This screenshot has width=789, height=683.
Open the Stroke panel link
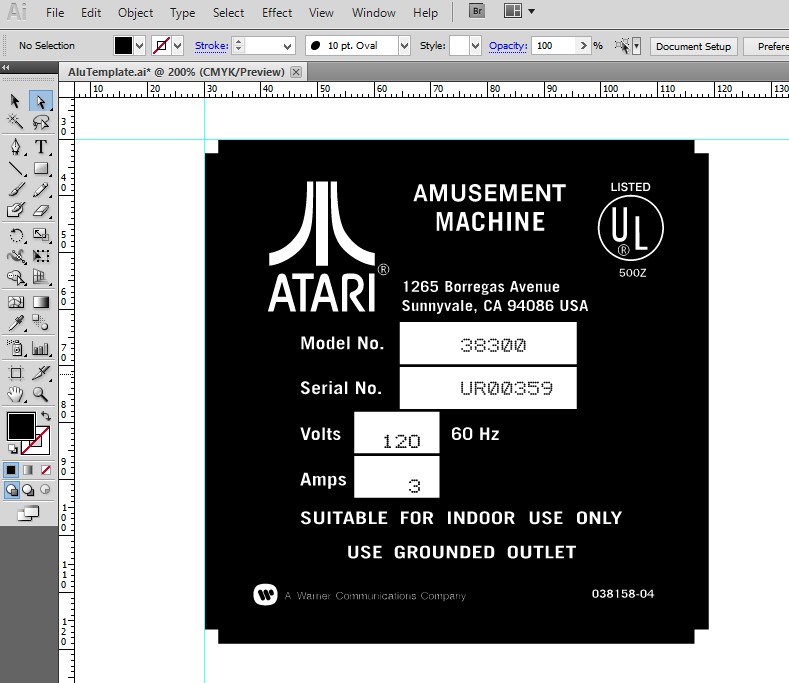[211, 46]
